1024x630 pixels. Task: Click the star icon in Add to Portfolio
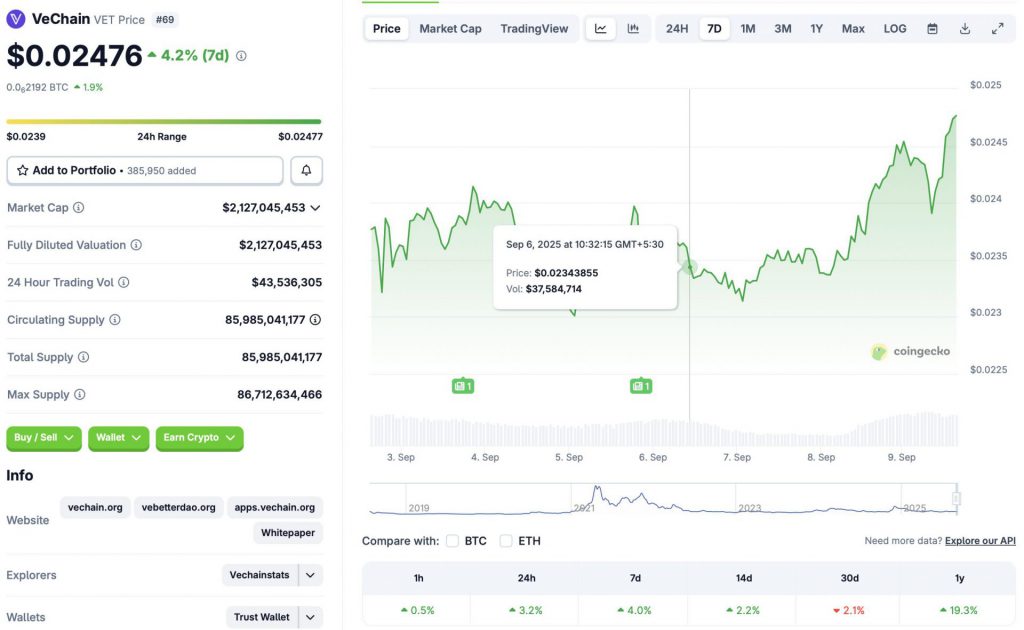[23, 170]
